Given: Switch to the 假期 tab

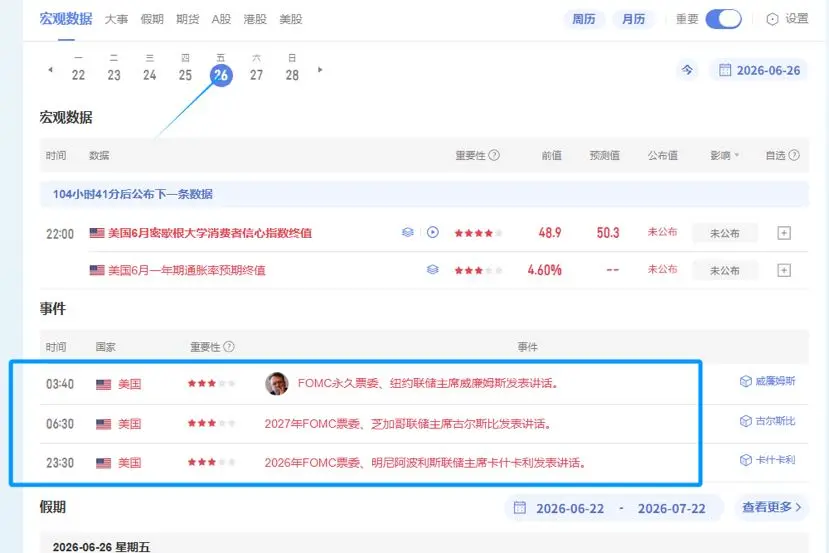Looking at the screenshot, I should pos(152,20).
